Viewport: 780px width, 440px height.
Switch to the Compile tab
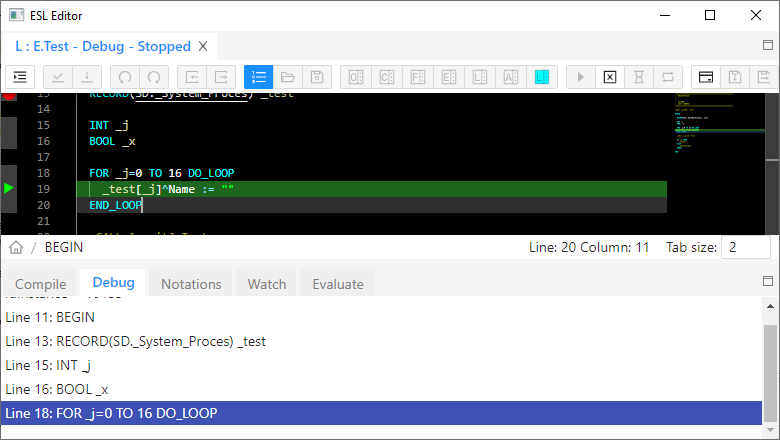[x=40, y=284]
